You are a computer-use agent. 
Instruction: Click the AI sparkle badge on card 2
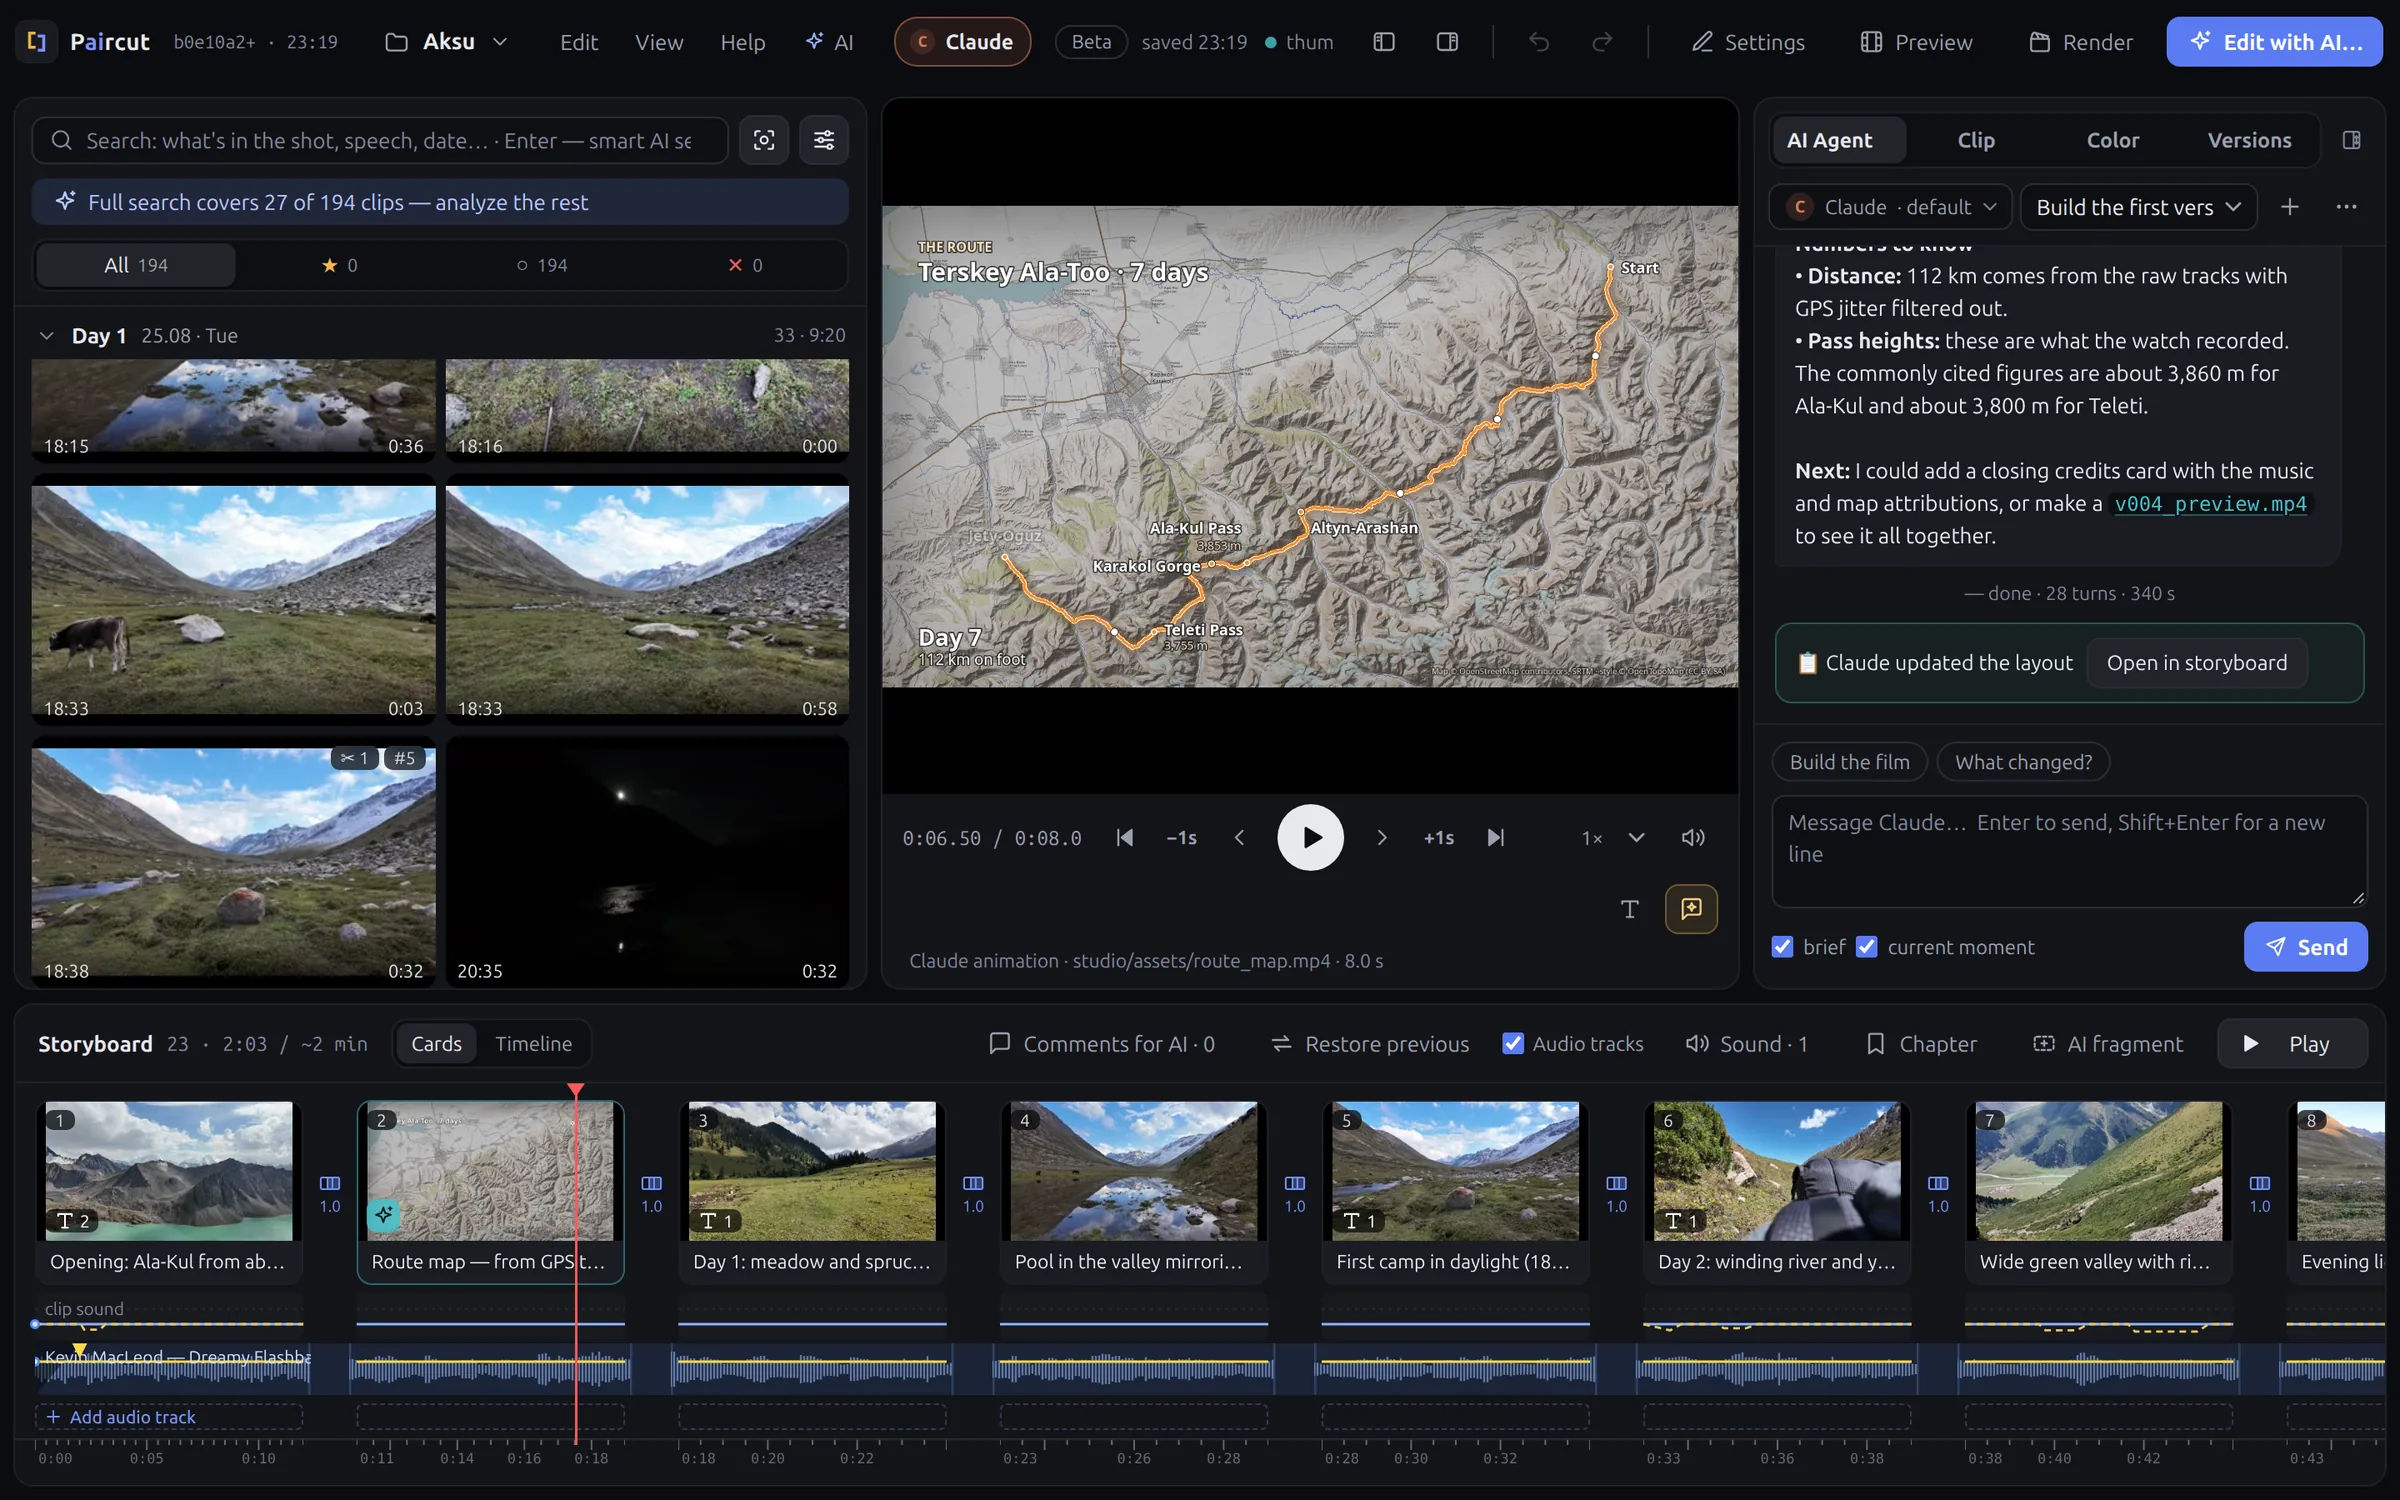384,1215
